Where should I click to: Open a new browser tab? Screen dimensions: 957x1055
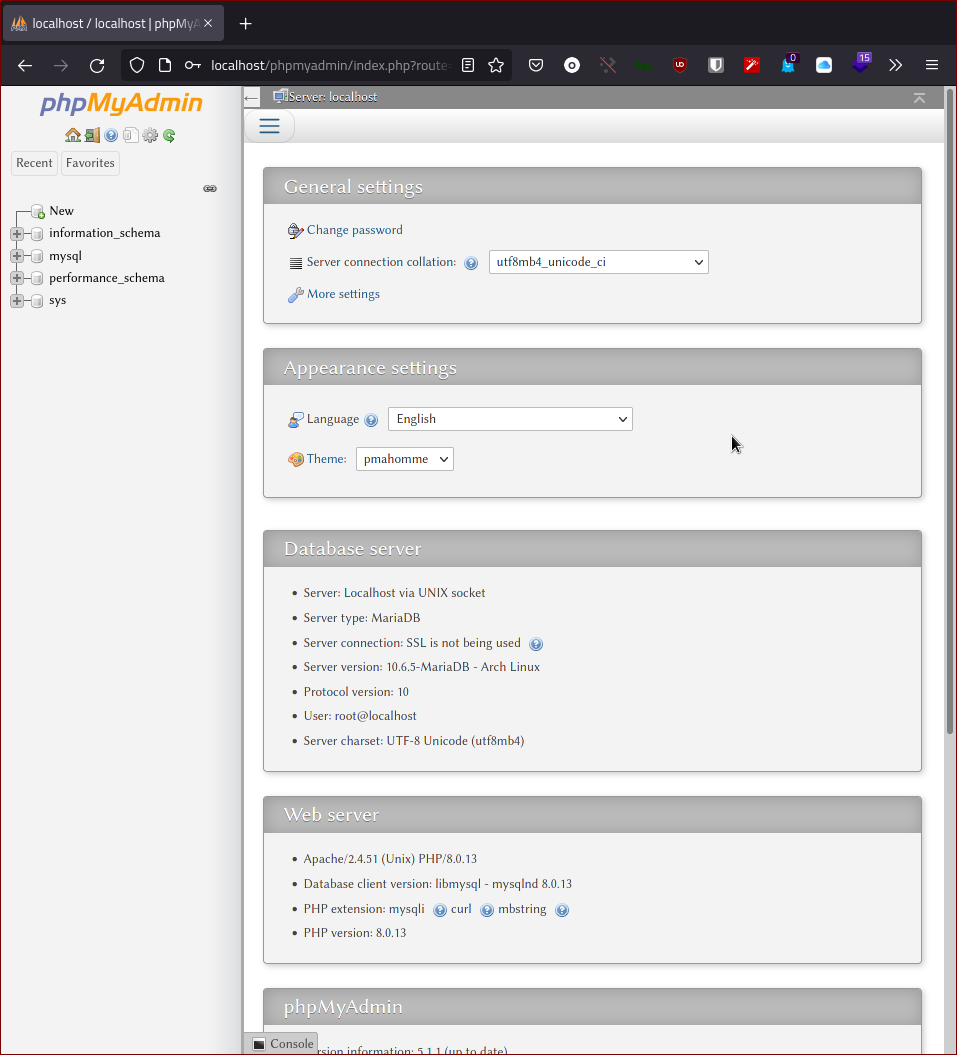(x=246, y=24)
